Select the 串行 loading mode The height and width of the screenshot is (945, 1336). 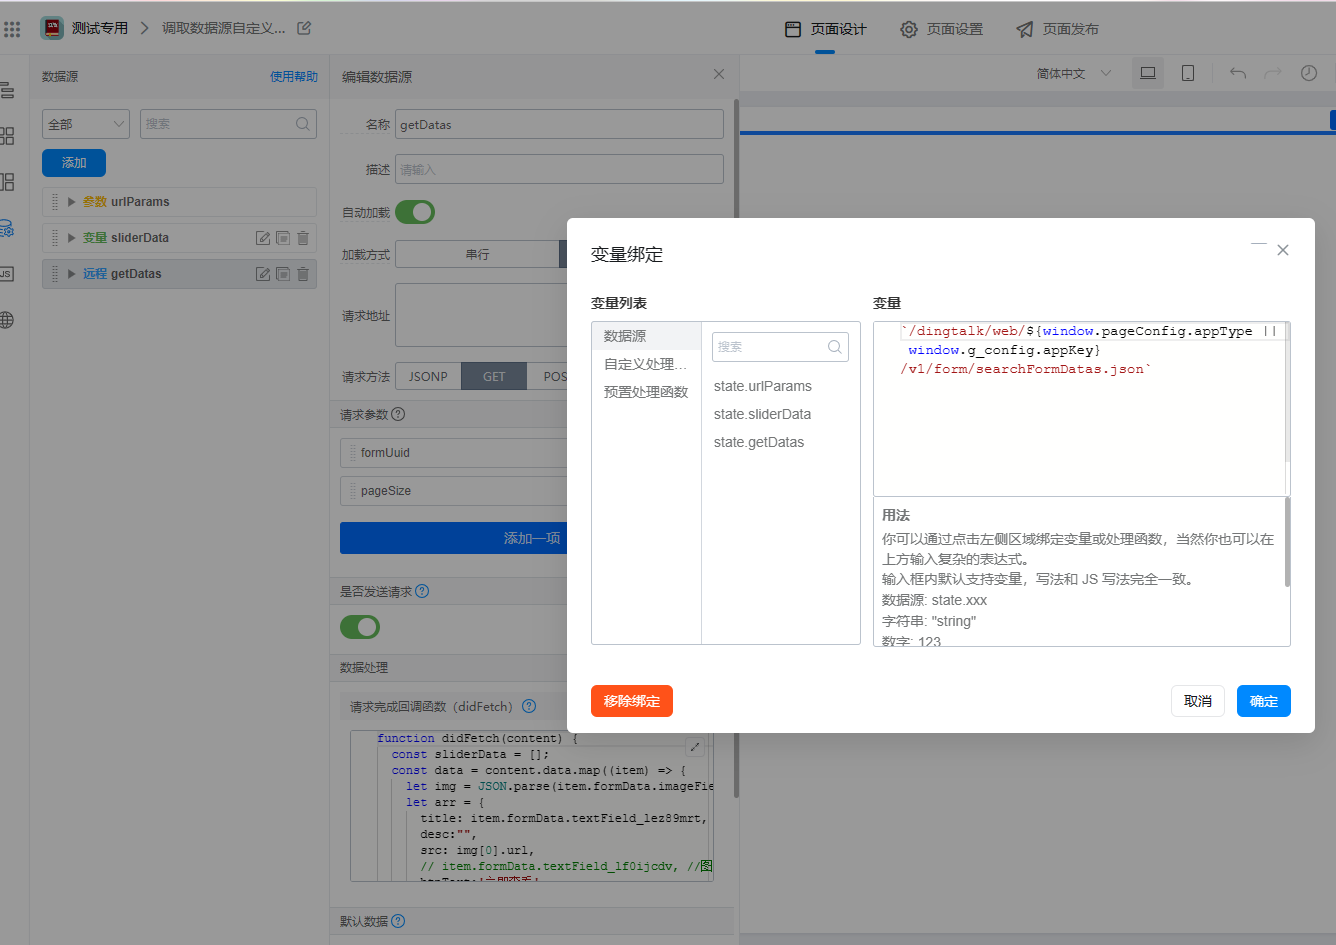(x=478, y=254)
